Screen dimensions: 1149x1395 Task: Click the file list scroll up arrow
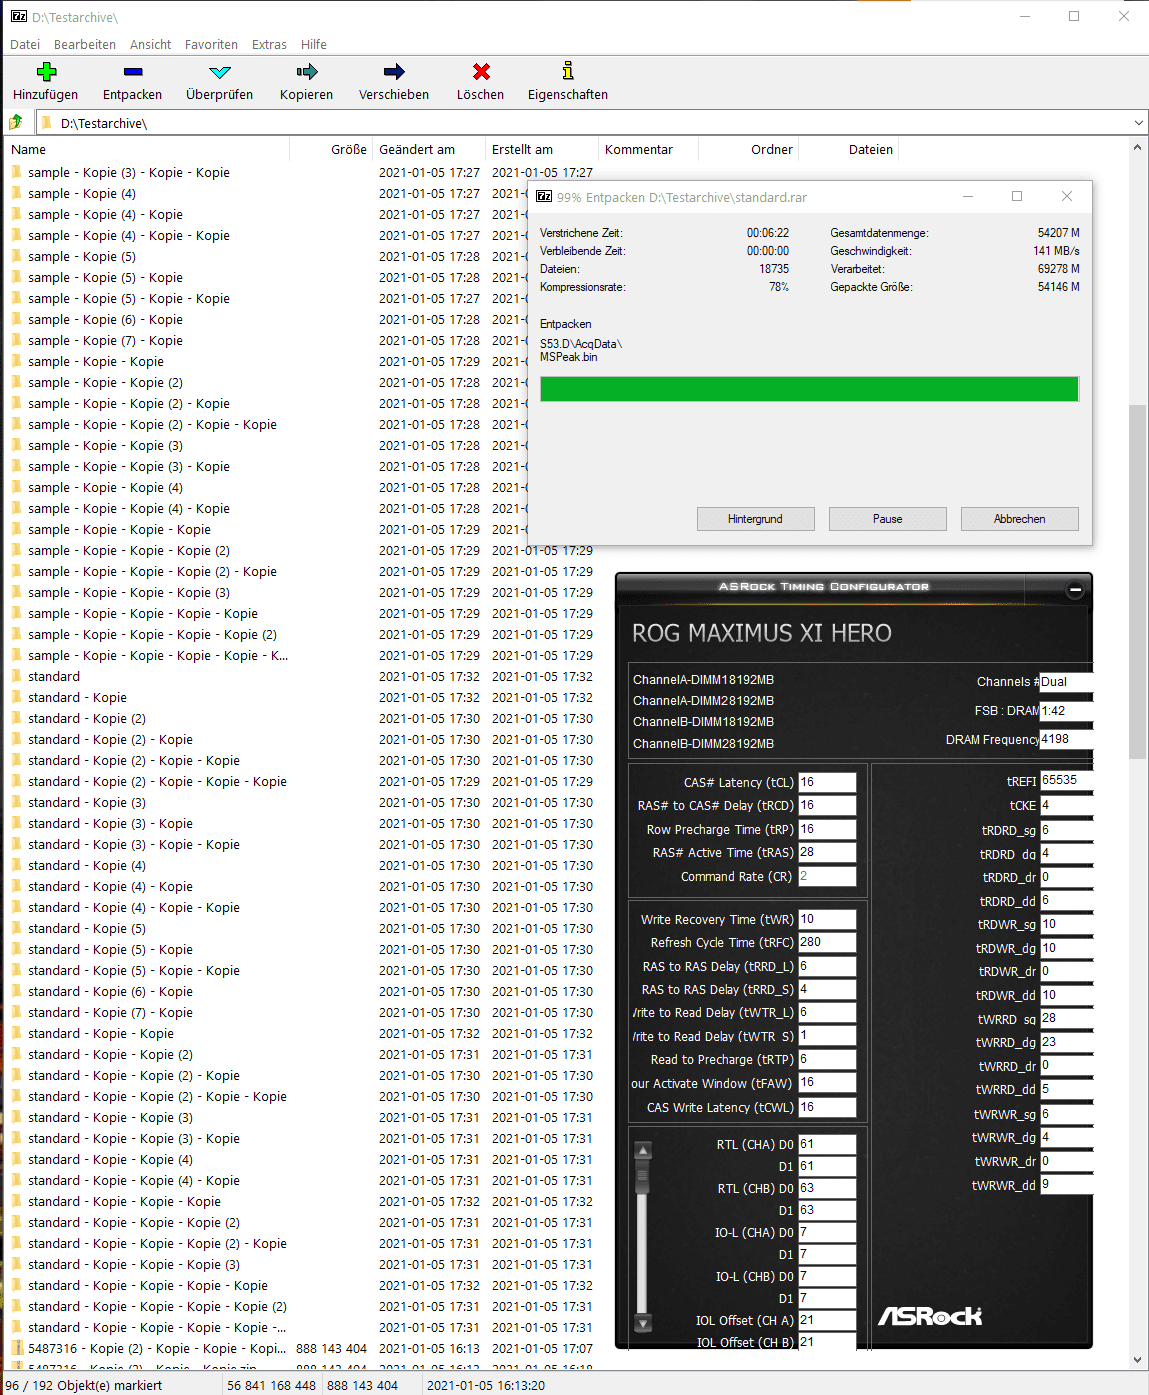click(x=1137, y=148)
